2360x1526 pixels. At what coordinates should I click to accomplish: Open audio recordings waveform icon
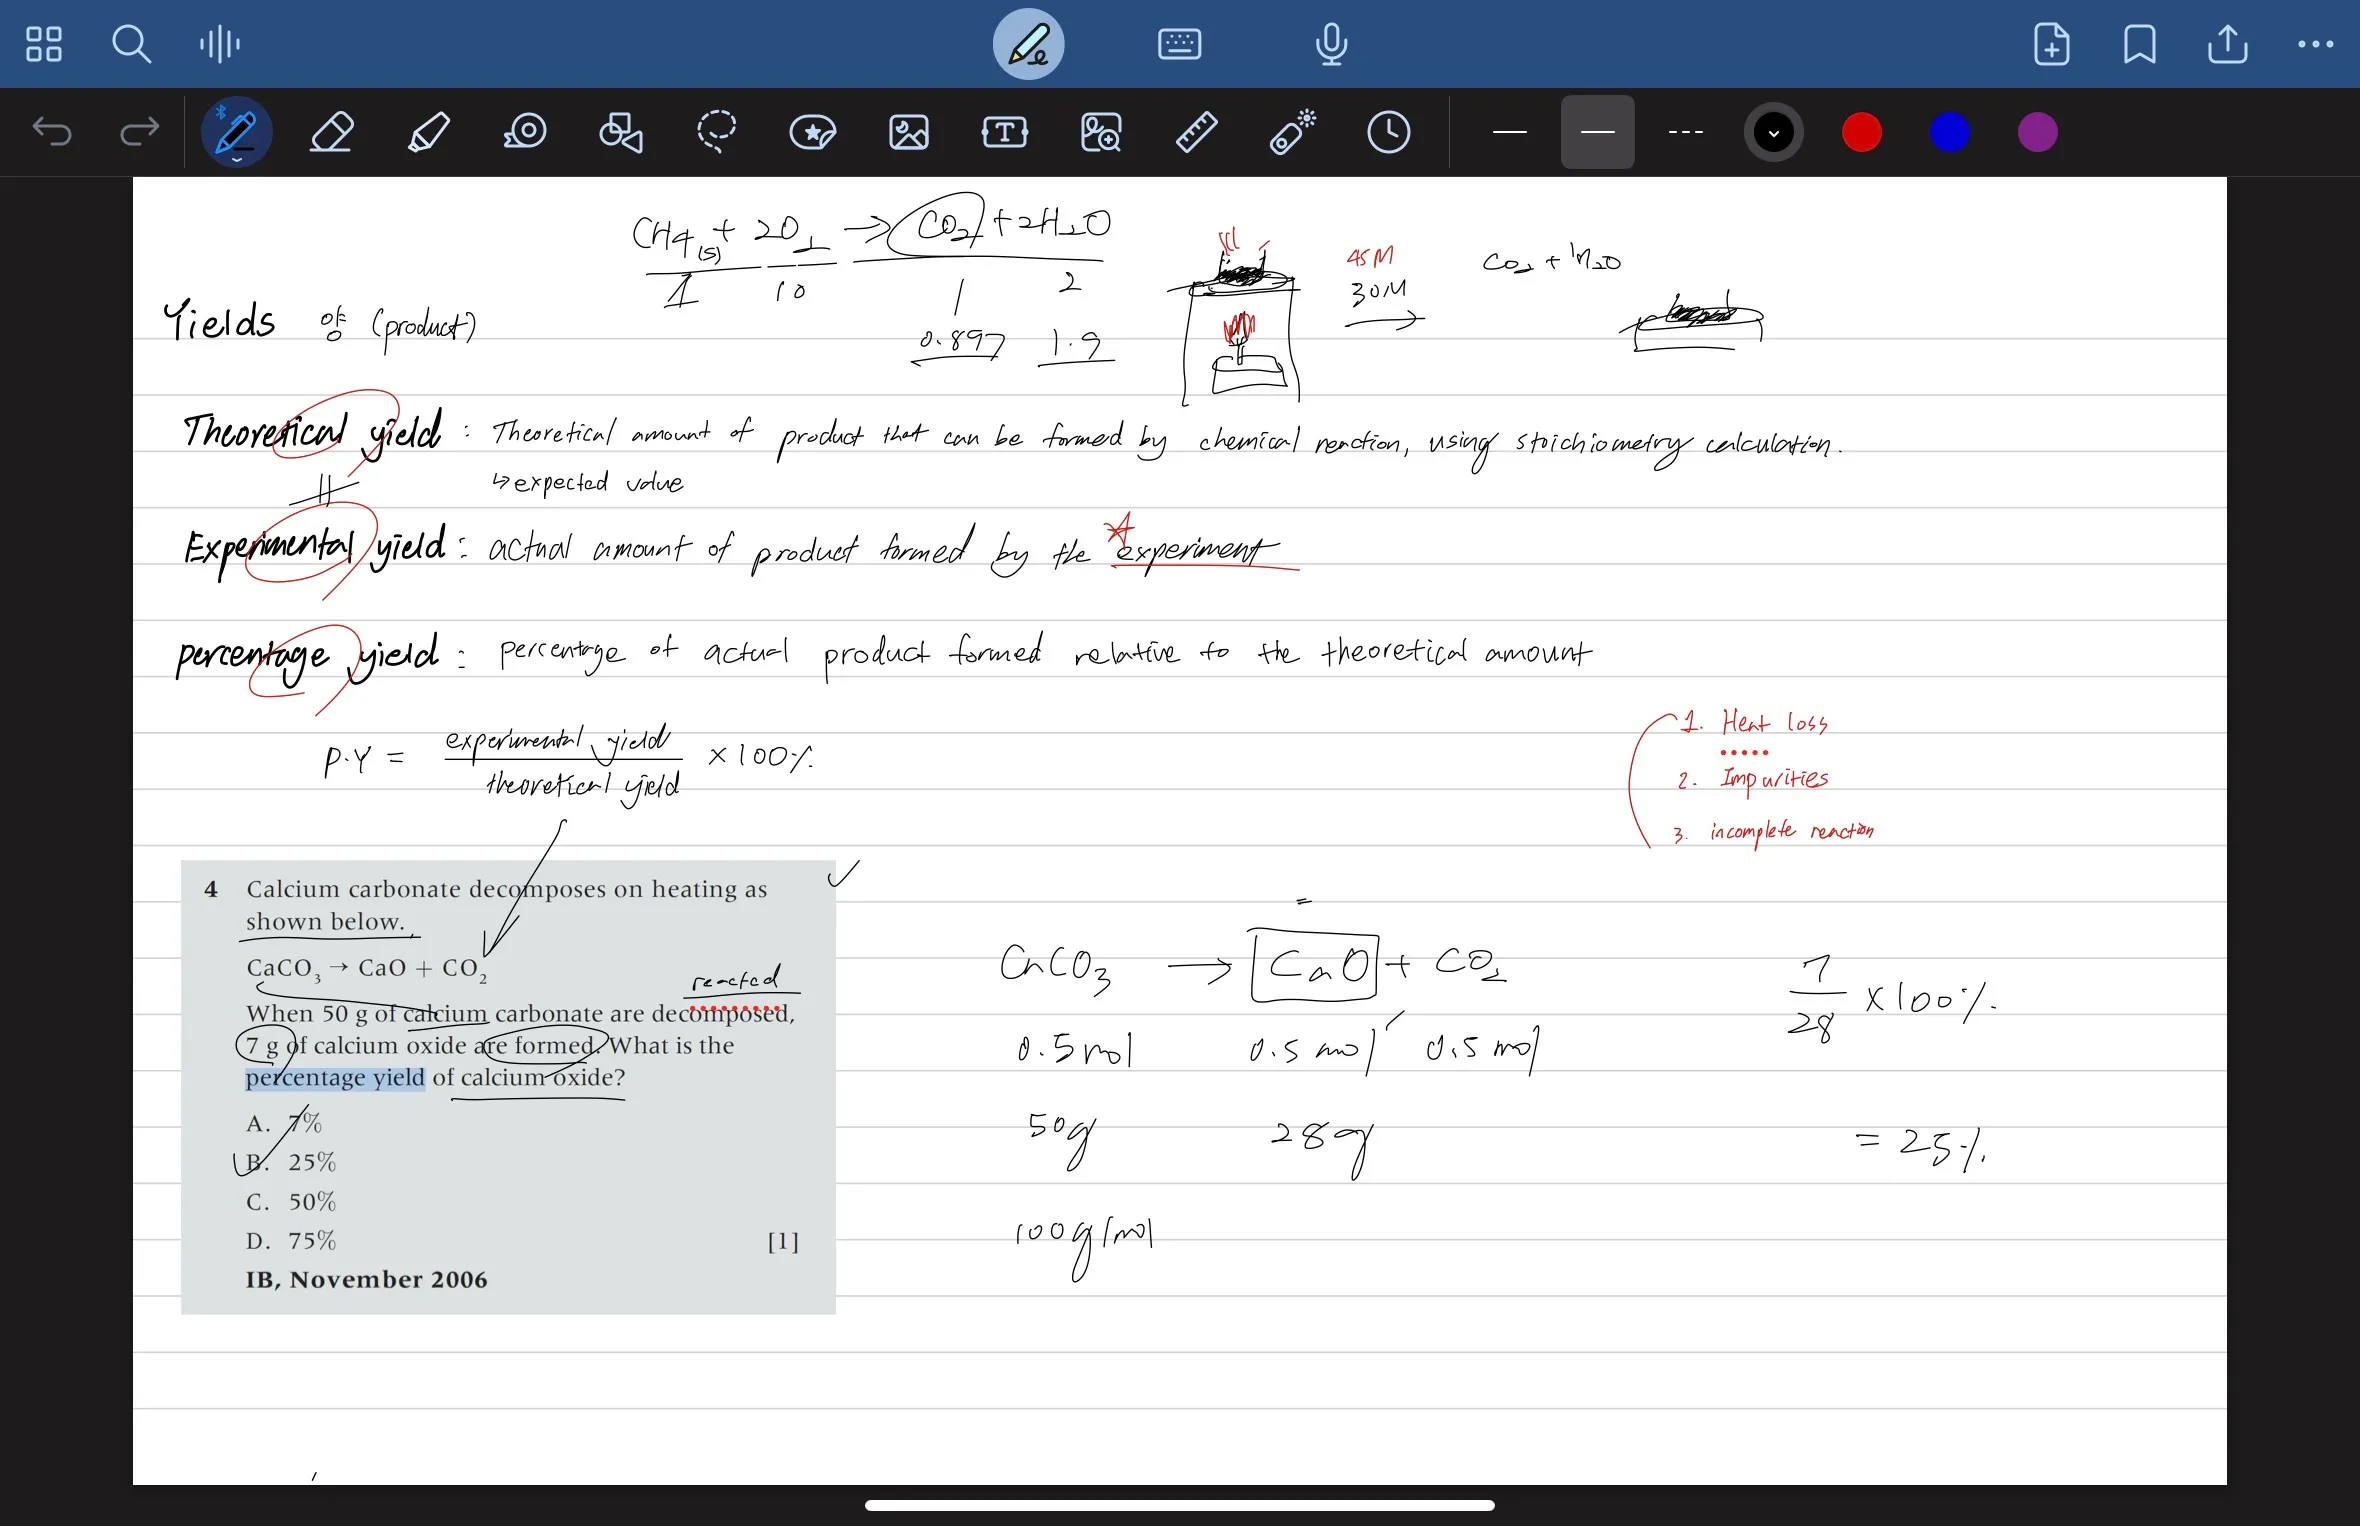(219, 44)
